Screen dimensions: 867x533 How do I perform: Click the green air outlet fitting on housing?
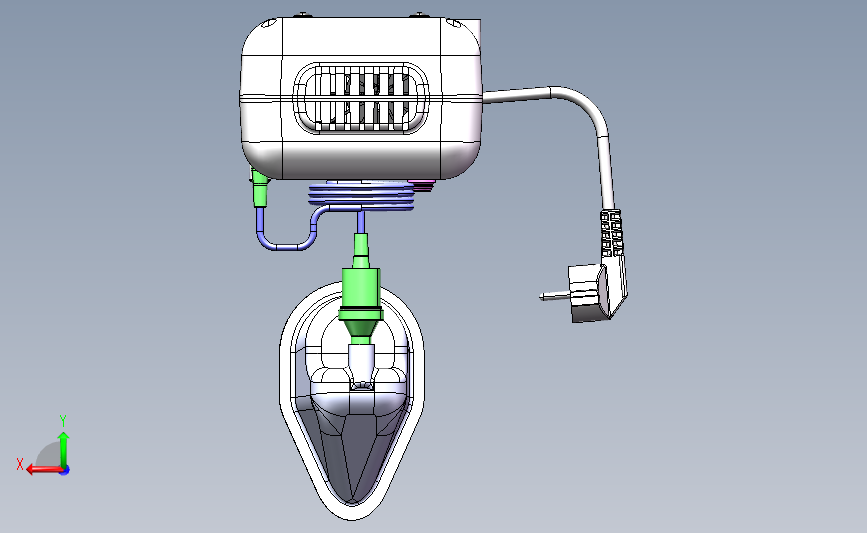[x=259, y=187]
